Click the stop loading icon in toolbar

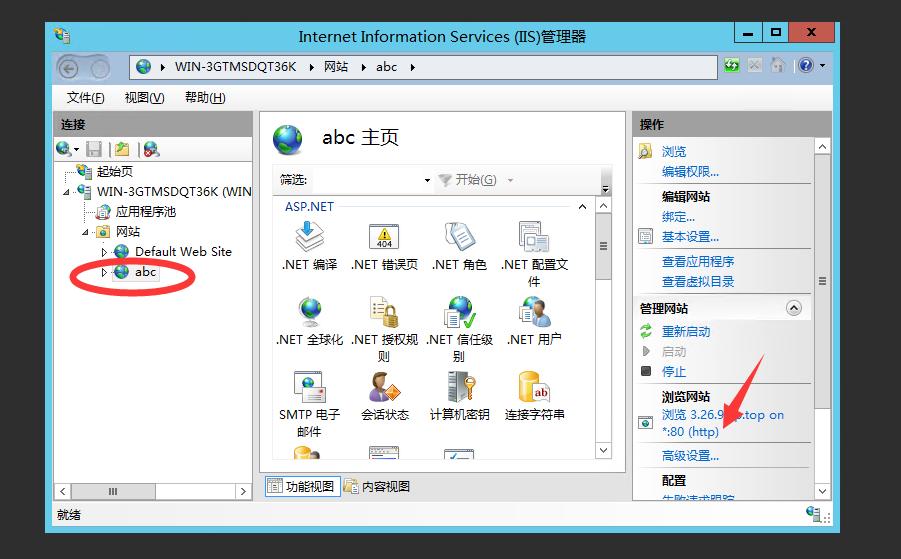tap(754, 65)
